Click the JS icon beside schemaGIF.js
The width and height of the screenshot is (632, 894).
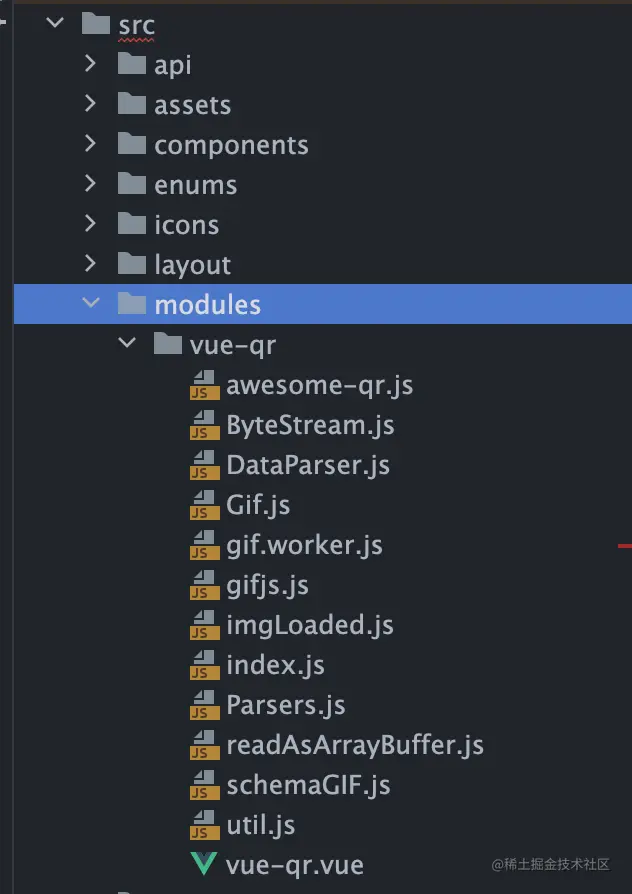click(x=204, y=786)
